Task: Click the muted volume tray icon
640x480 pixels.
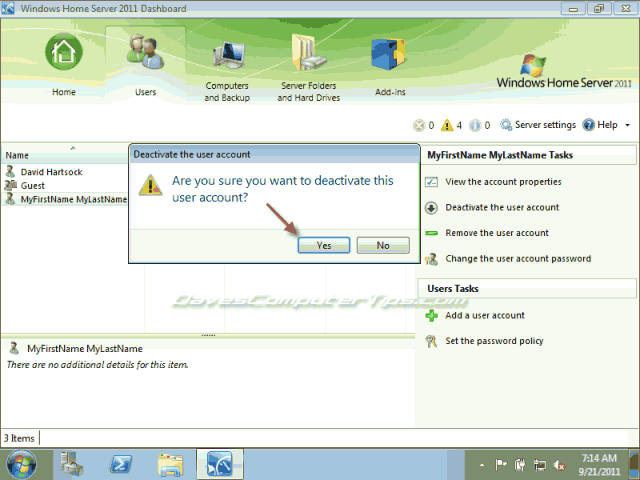Action: 559,465
